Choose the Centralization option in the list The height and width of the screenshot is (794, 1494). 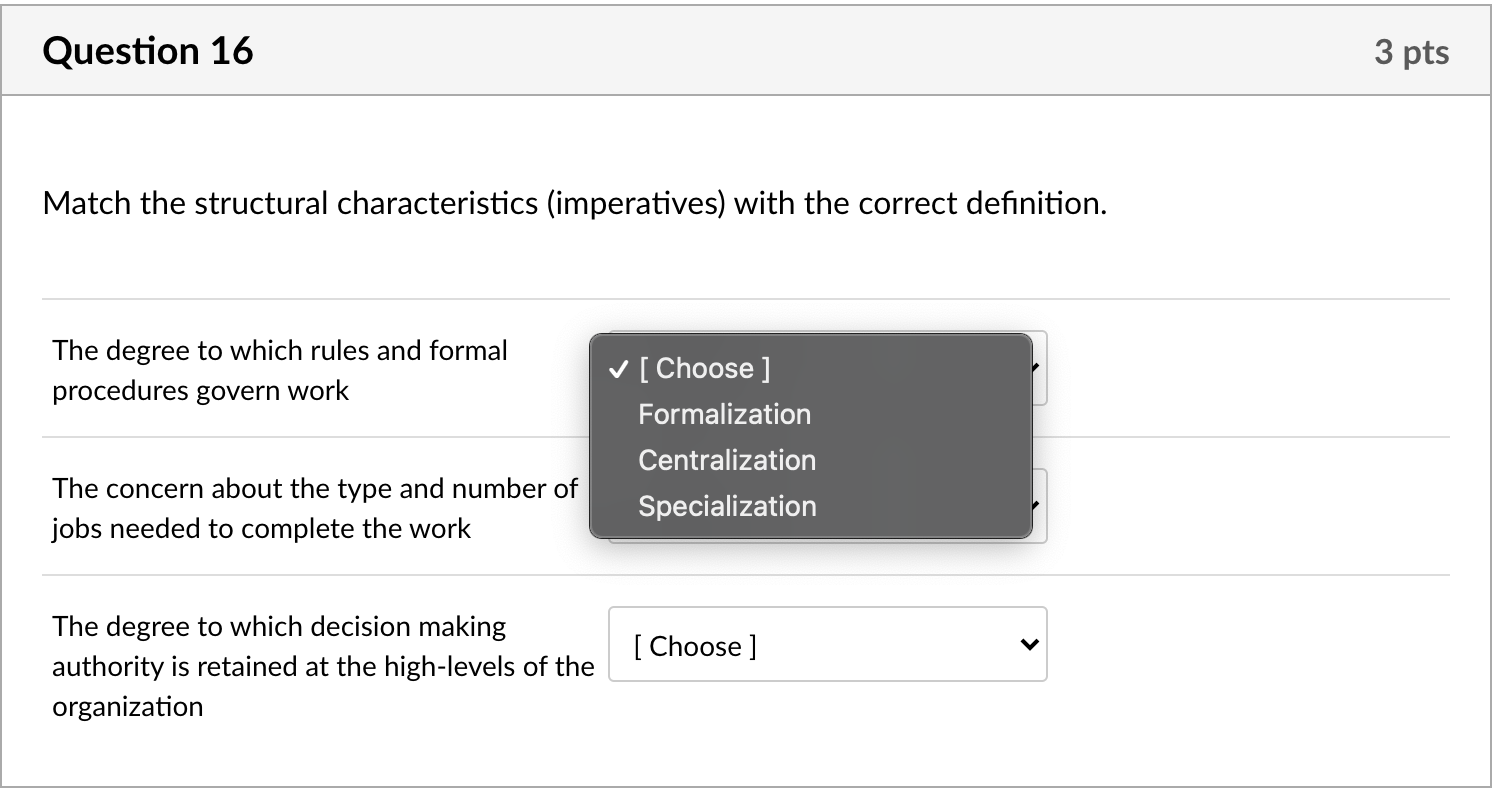click(727, 460)
